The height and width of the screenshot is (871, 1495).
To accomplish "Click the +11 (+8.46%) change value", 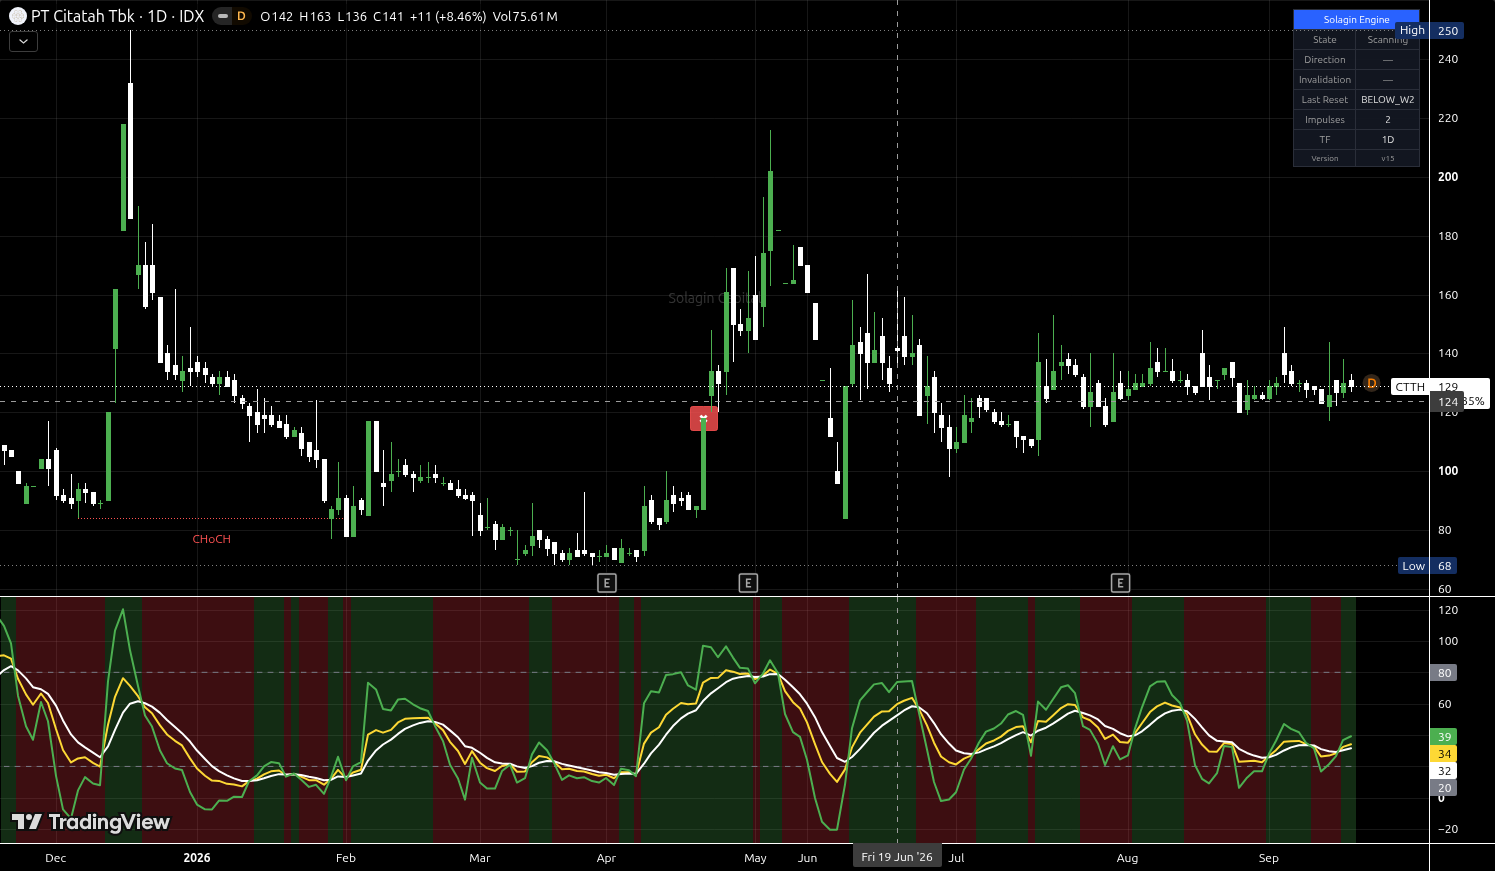I will [448, 17].
